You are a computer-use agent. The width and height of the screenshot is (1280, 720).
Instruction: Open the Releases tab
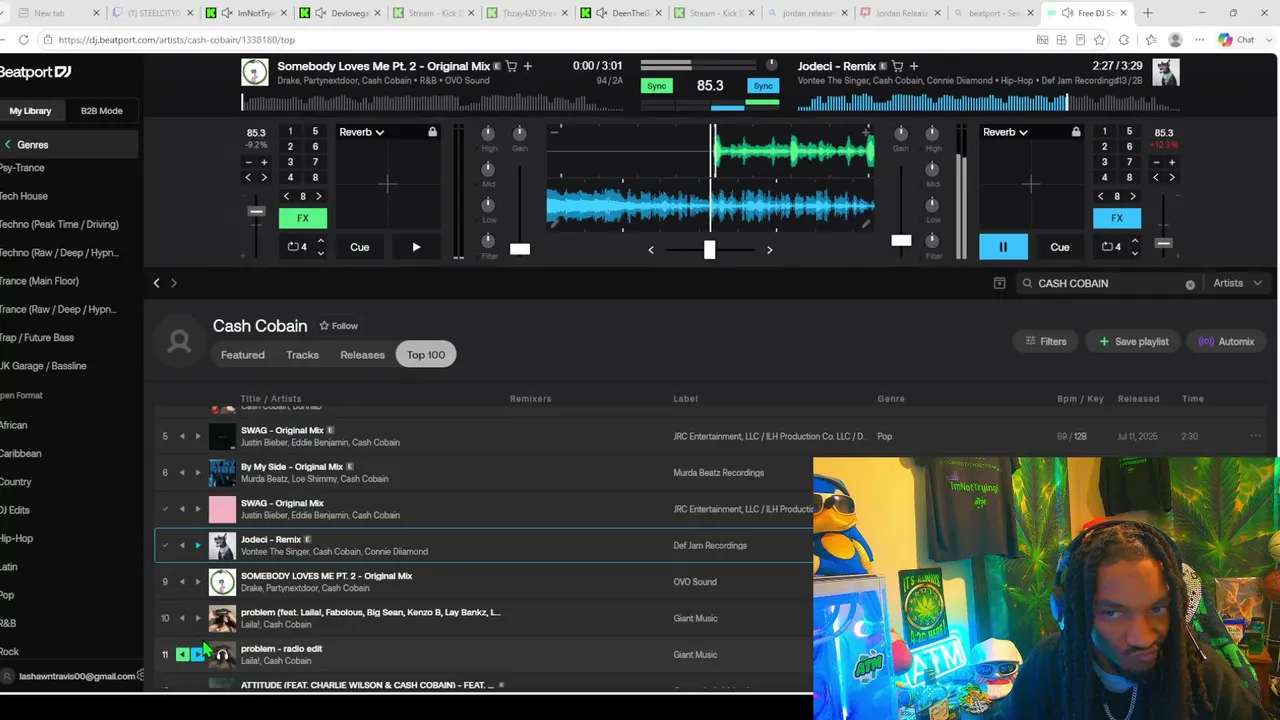[362, 355]
